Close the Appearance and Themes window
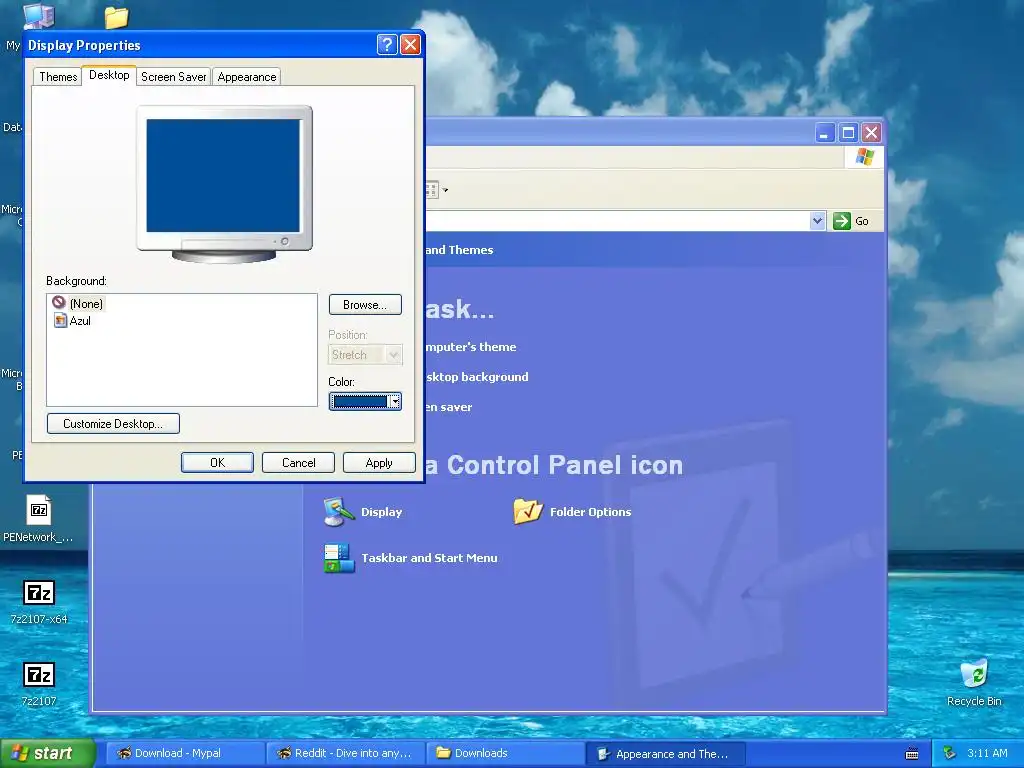 [872, 133]
